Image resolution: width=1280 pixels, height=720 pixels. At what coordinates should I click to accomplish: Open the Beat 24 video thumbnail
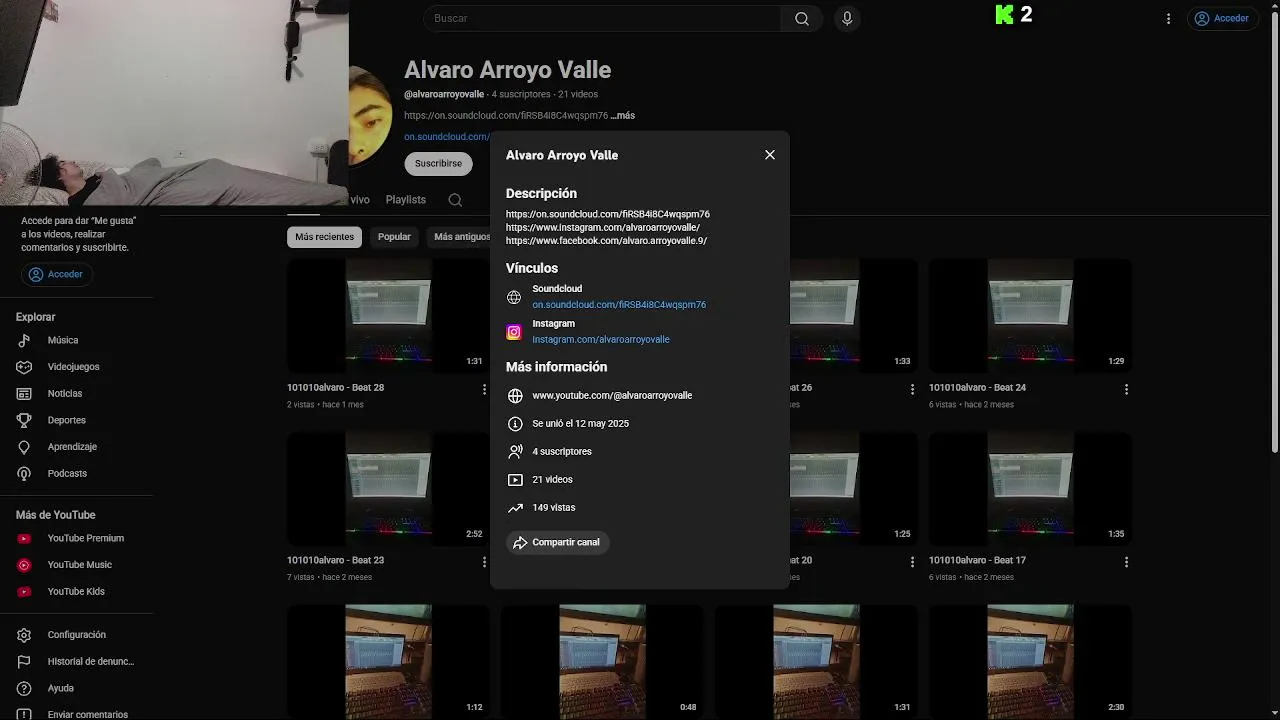point(1030,316)
